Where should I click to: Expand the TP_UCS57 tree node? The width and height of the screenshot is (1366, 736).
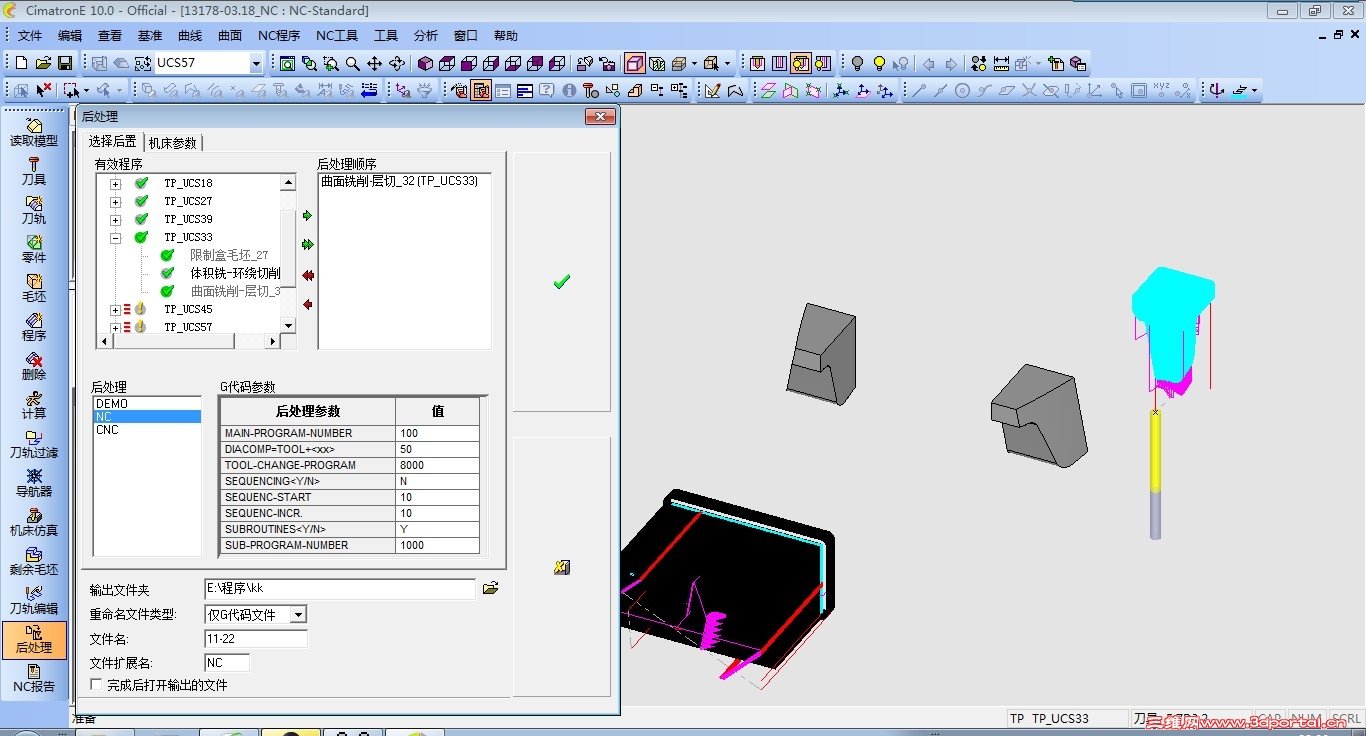tap(116, 327)
